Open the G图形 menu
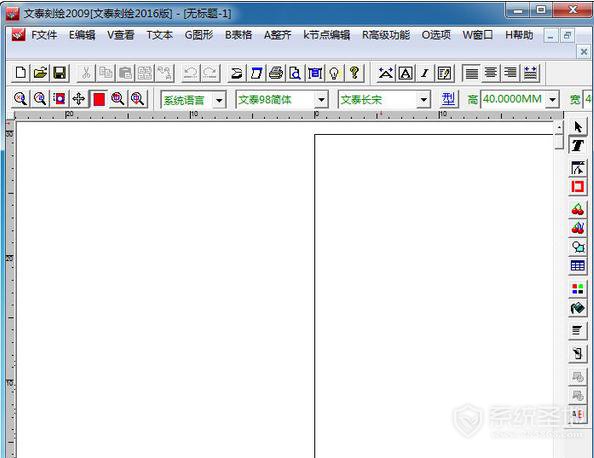 pyautogui.click(x=199, y=35)
